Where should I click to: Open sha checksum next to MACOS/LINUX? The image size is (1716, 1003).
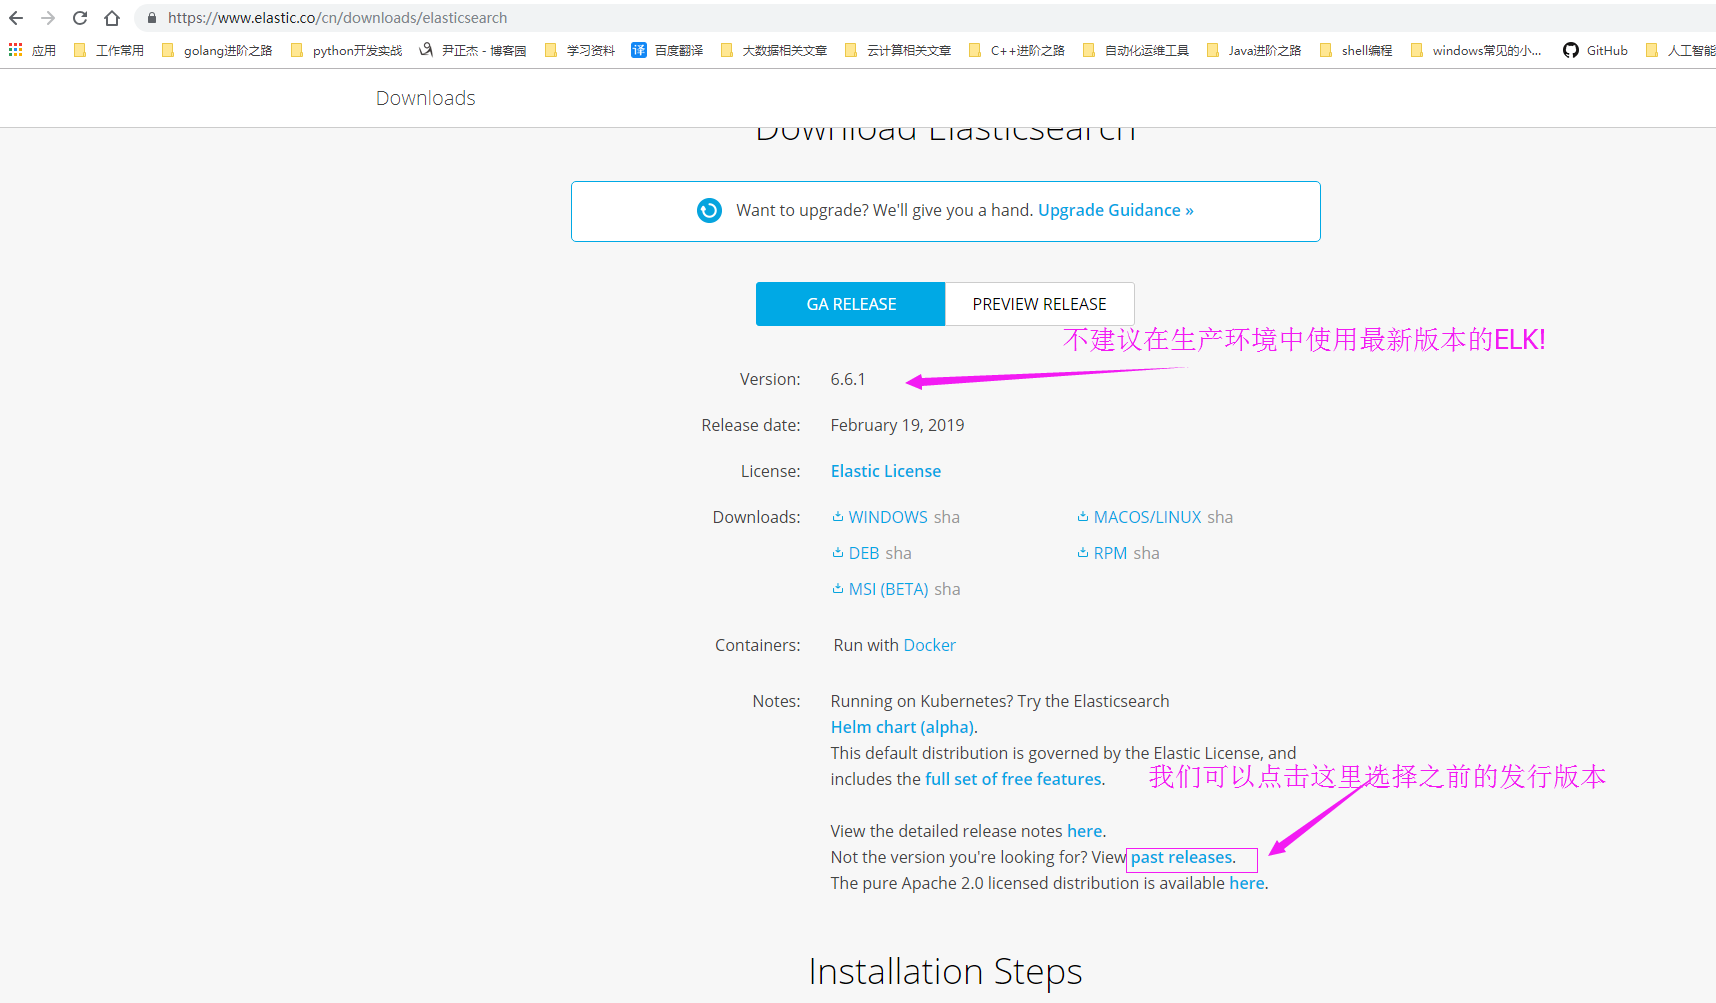click(1220, 517)
